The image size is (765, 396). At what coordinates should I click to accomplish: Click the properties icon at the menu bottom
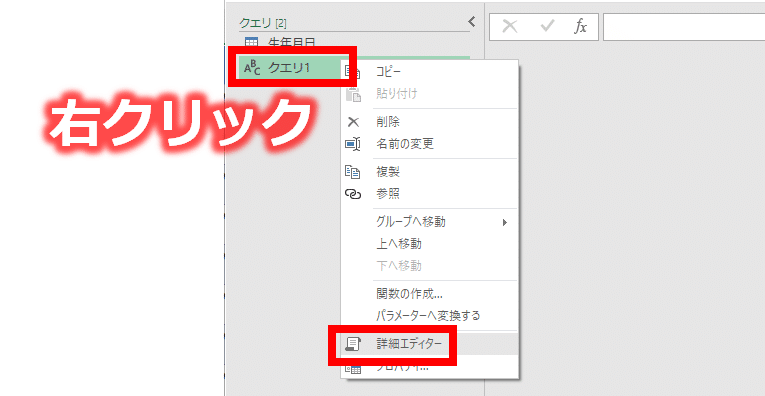click(x=353, y=369)
